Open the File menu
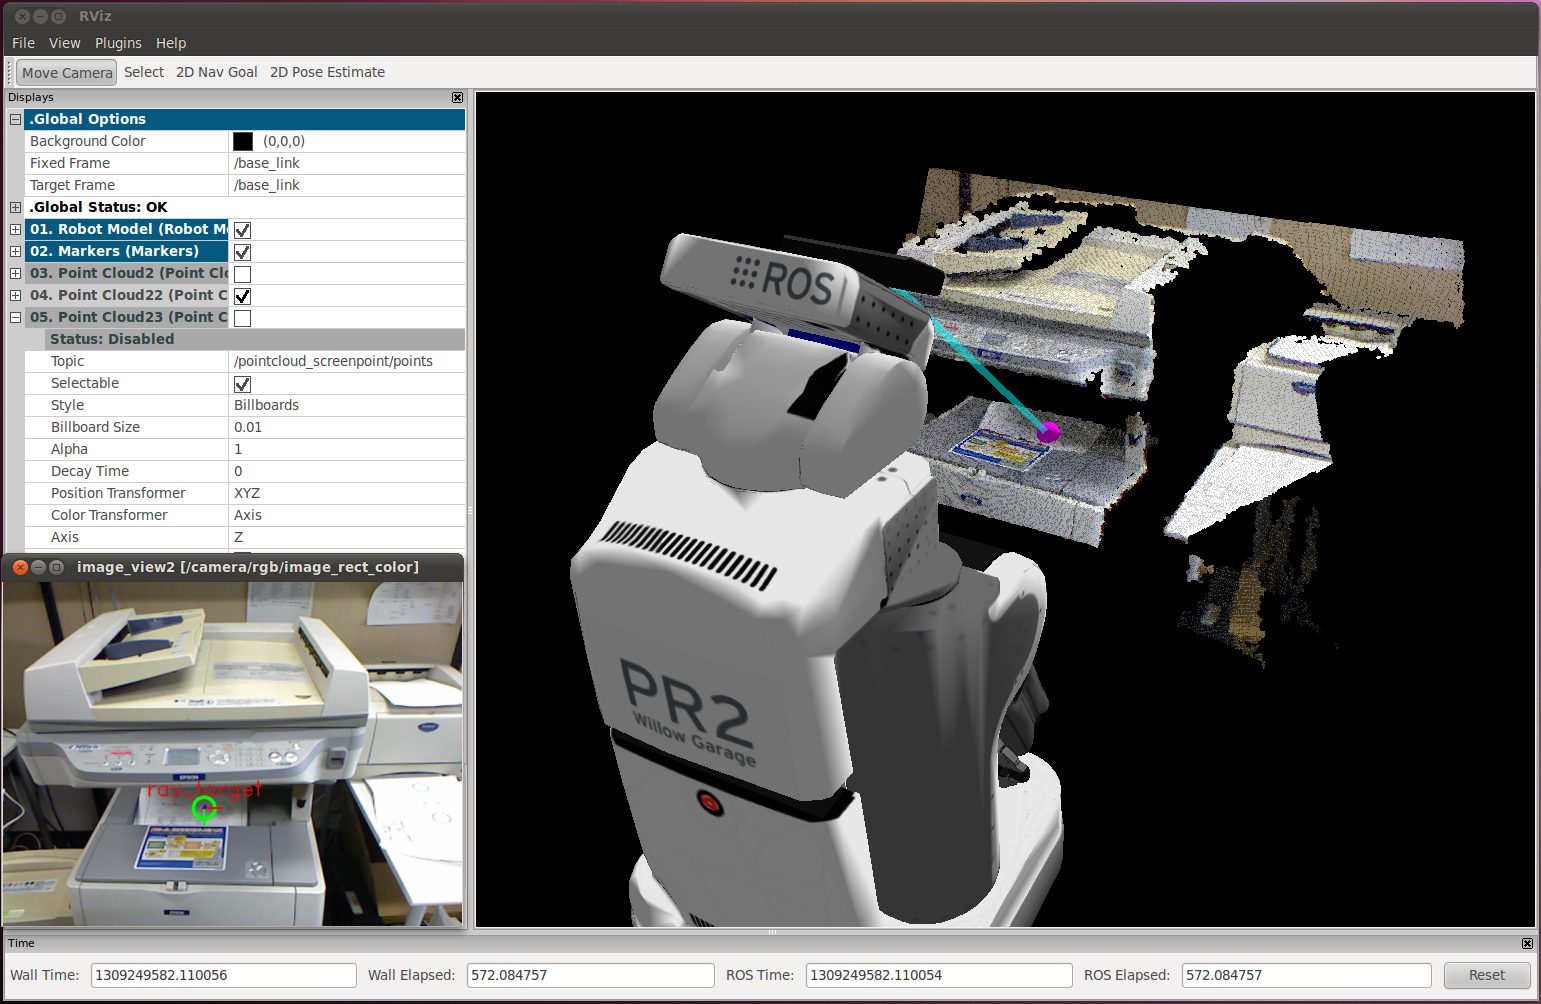Image resolution: width=1541 pixels, height=1004 pixels. (23, 43)
